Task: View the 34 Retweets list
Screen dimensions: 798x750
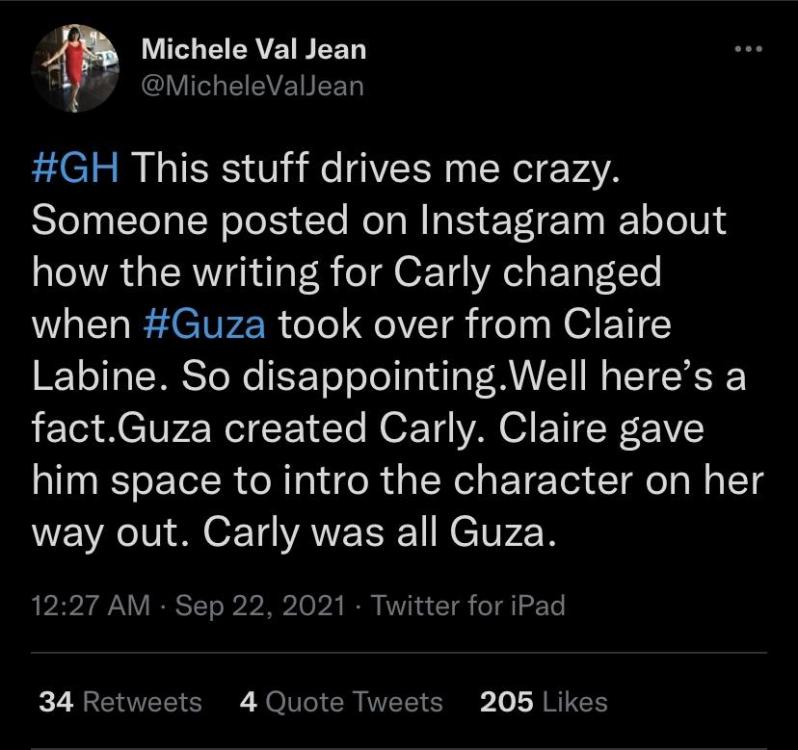Action: point(120,702)
